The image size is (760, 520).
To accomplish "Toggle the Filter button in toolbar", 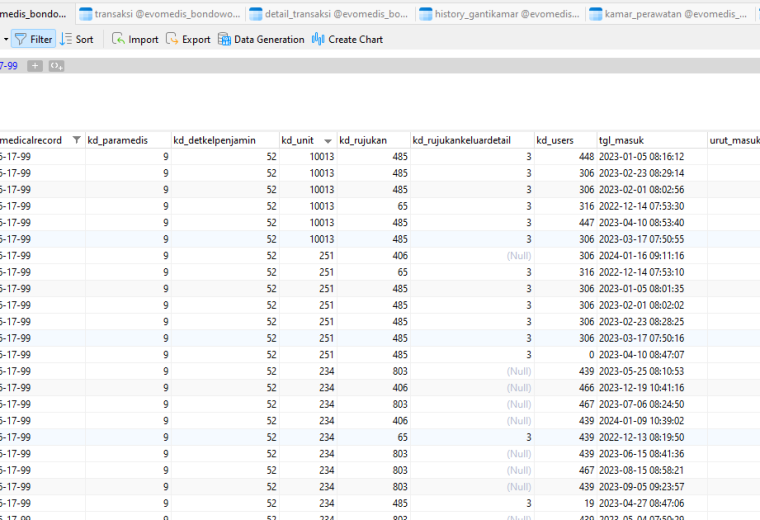I will pos(33,39).
